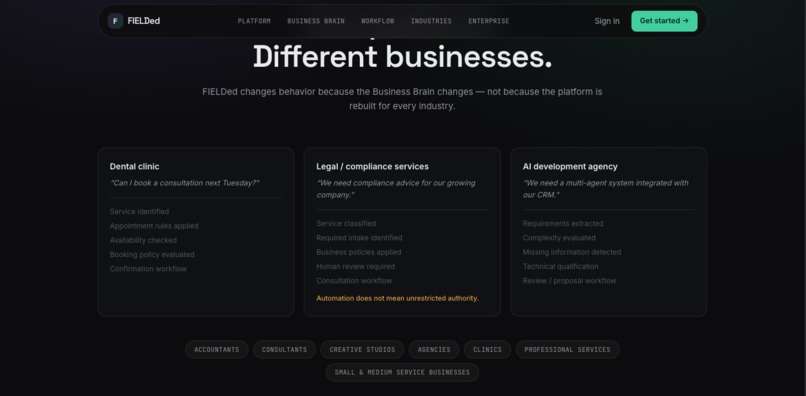806x396 pixels.
Task: Click 'Review / proposal workflow' line
Action: pos(569,281)
